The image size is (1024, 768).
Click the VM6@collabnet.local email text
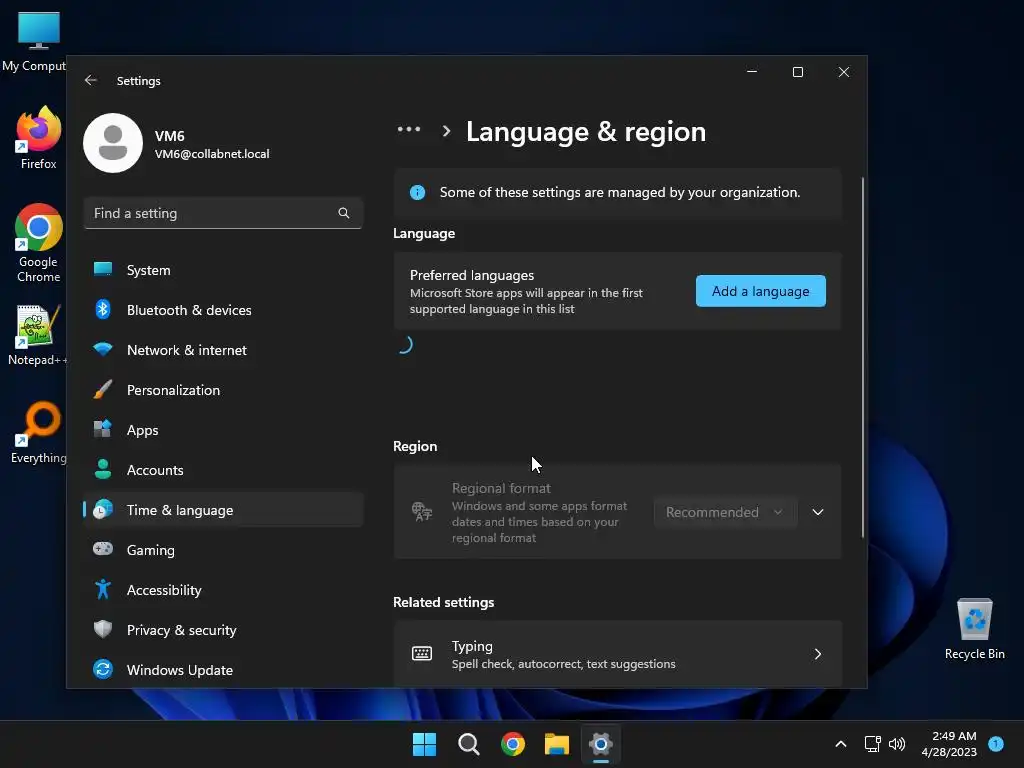click(x=212, y=154)
